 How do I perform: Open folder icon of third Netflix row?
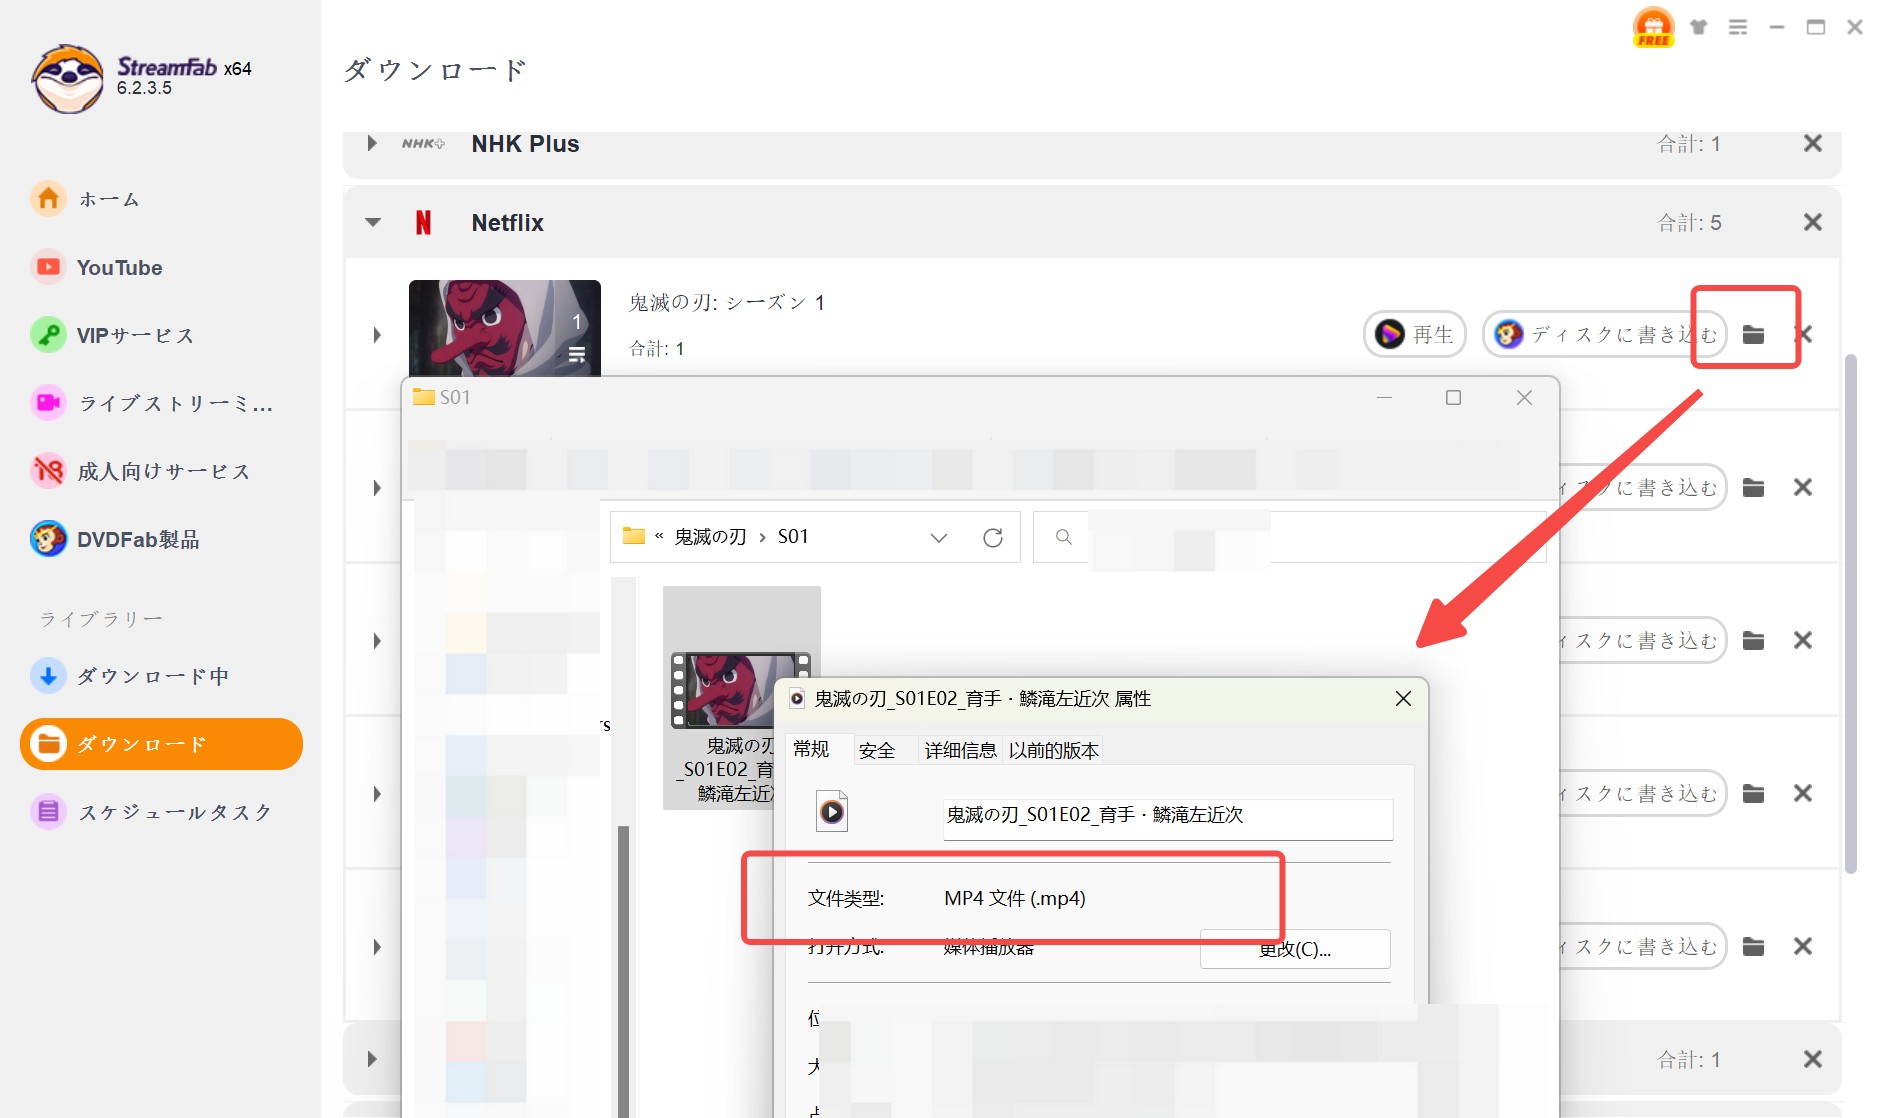(x=1753, y=640)
